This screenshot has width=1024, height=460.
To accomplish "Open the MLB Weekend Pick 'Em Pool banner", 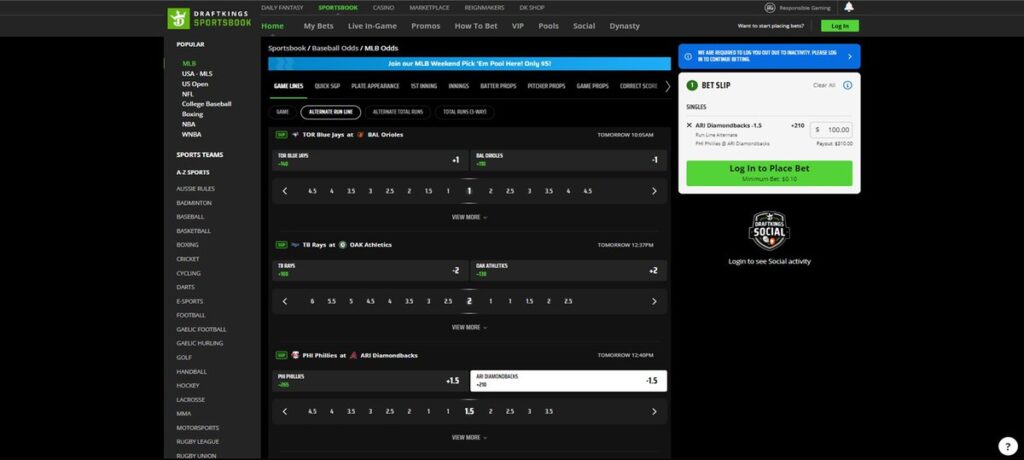I will 469,63.
